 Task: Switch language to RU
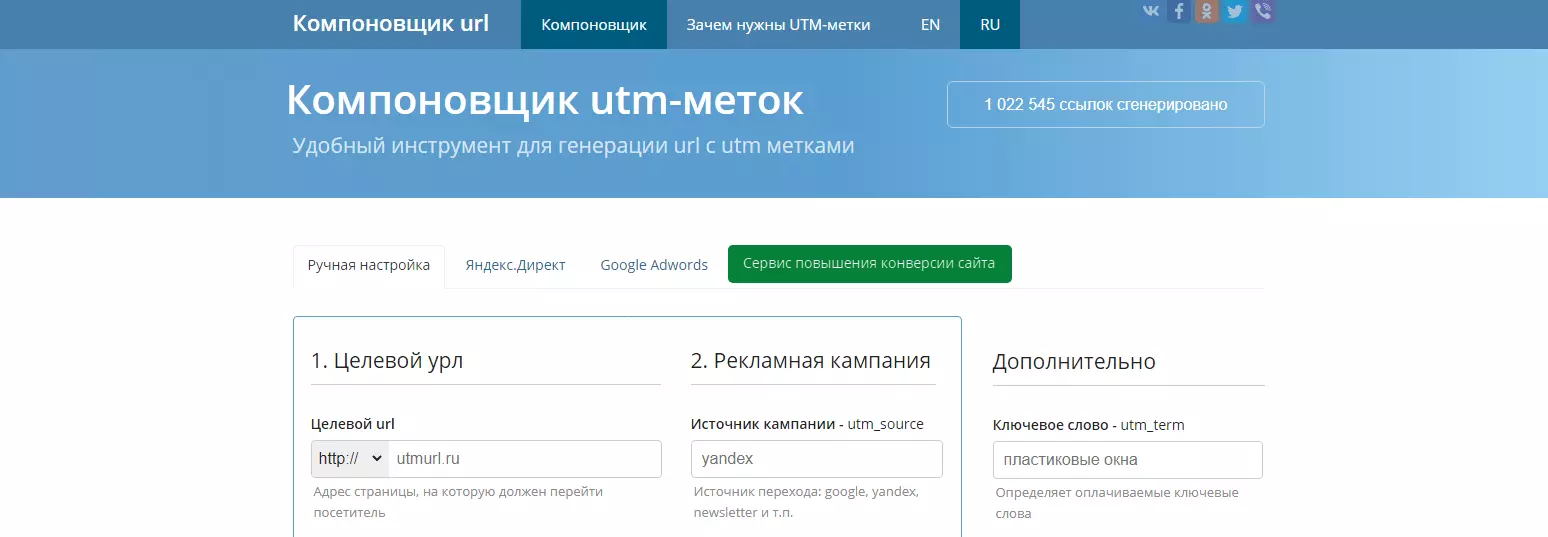990,25
